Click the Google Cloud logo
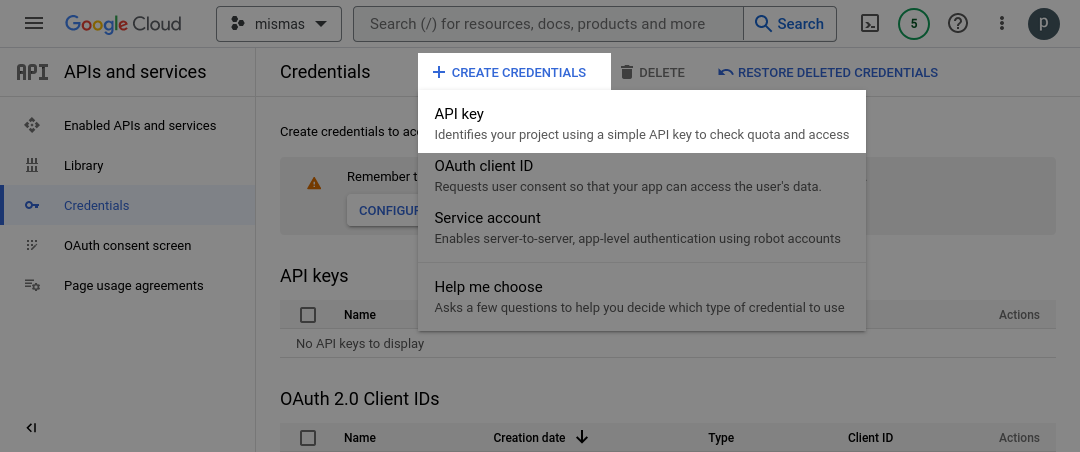This screenshot has height=452, width=1080. (123, 23)
